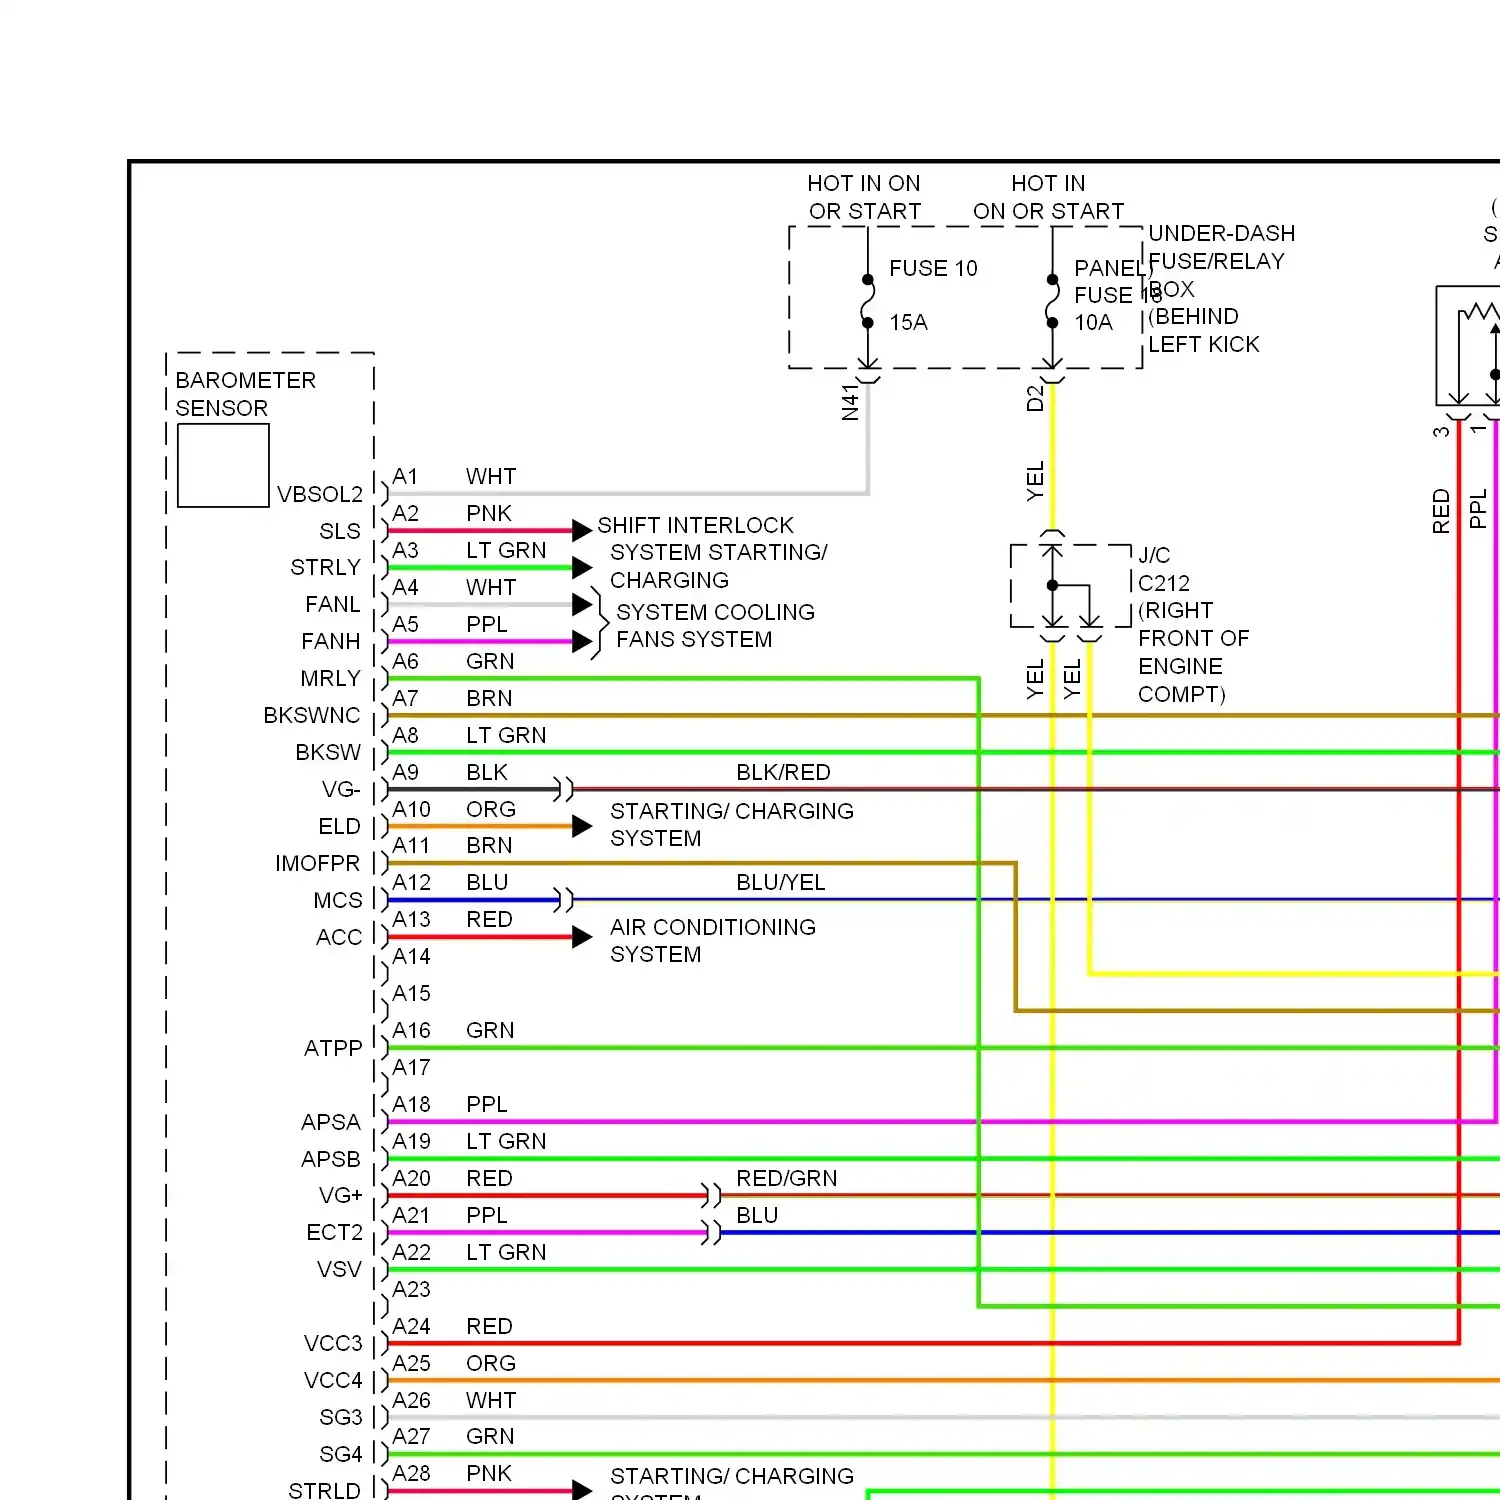Click the VSV signal label
Screen dimensions: 1500x1500
pos(339,1270)
